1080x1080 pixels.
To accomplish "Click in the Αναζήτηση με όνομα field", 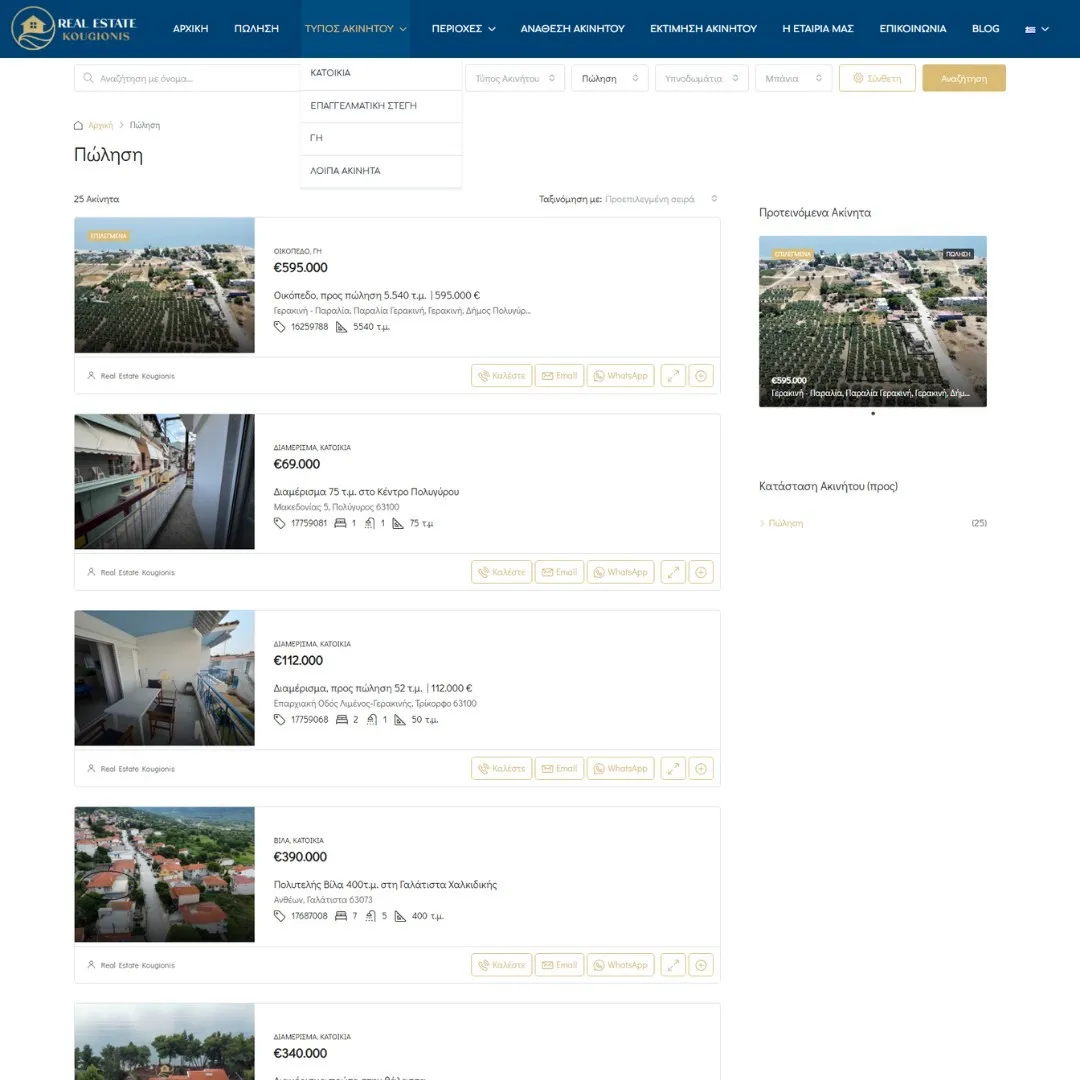I will (187, 79).
